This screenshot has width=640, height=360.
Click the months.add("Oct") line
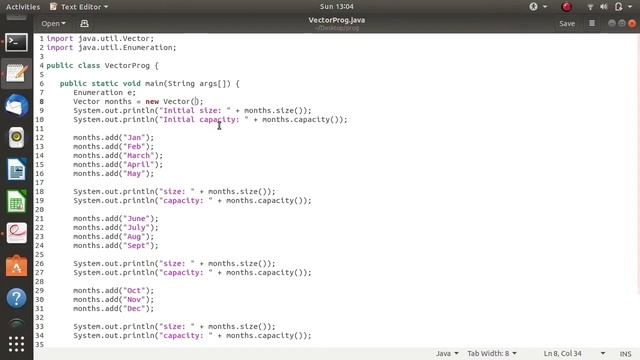pyautogui.click(x=113, y=290)
